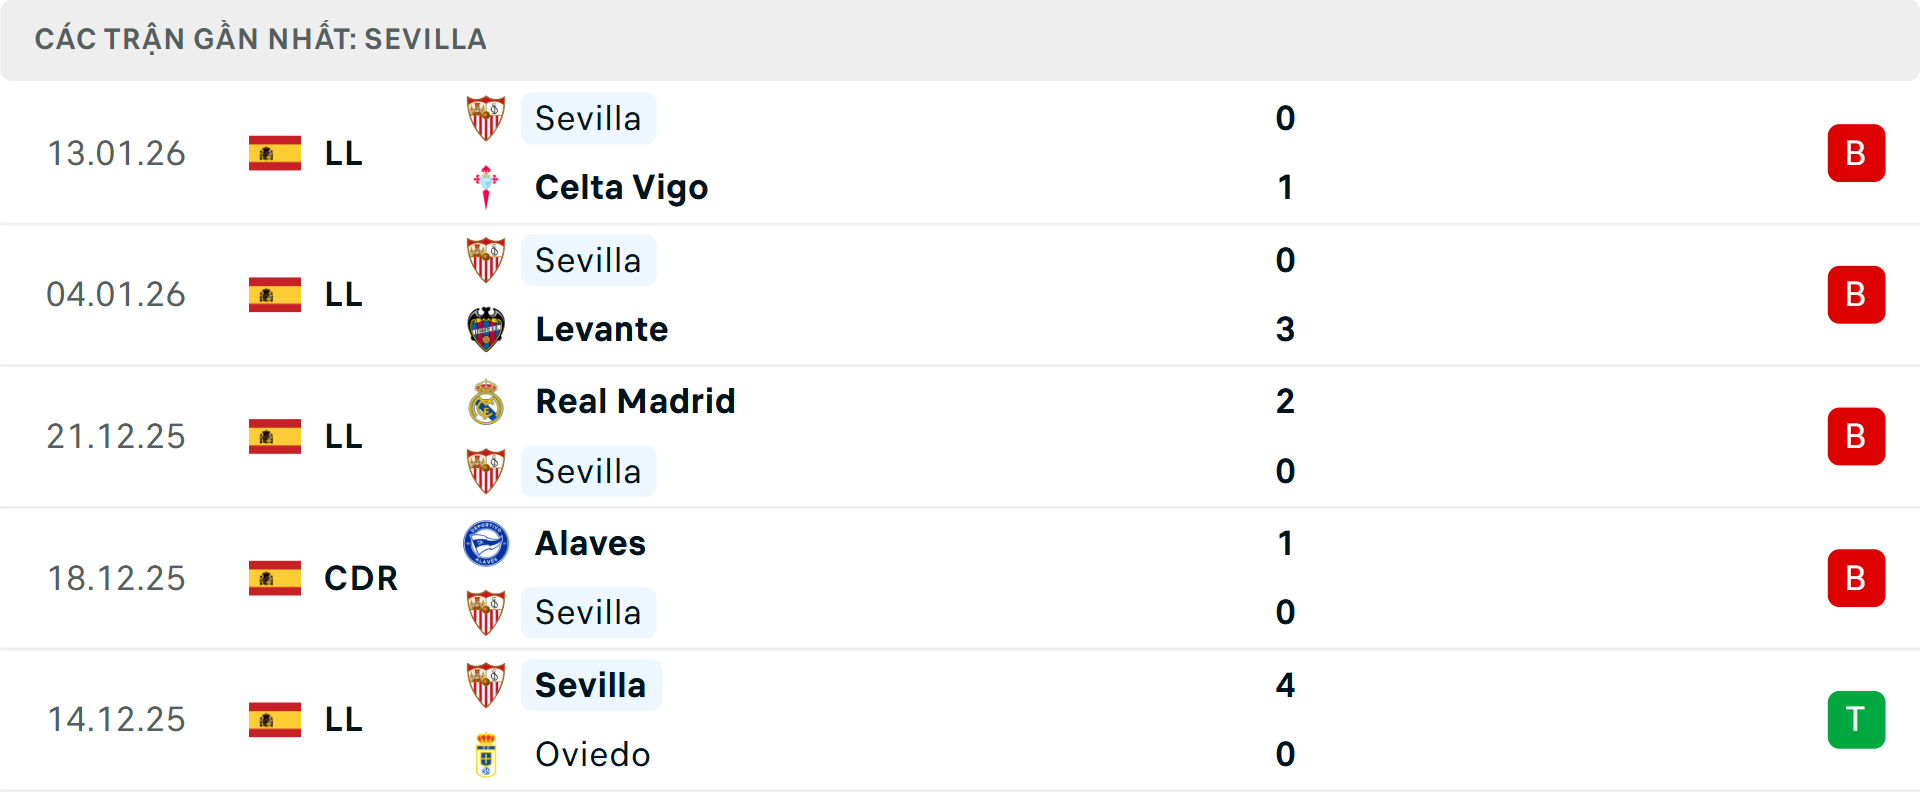Click the Spain flag next to CDR
The width and height of the screenshot is (1920, 792).
(x=273, y=578)
